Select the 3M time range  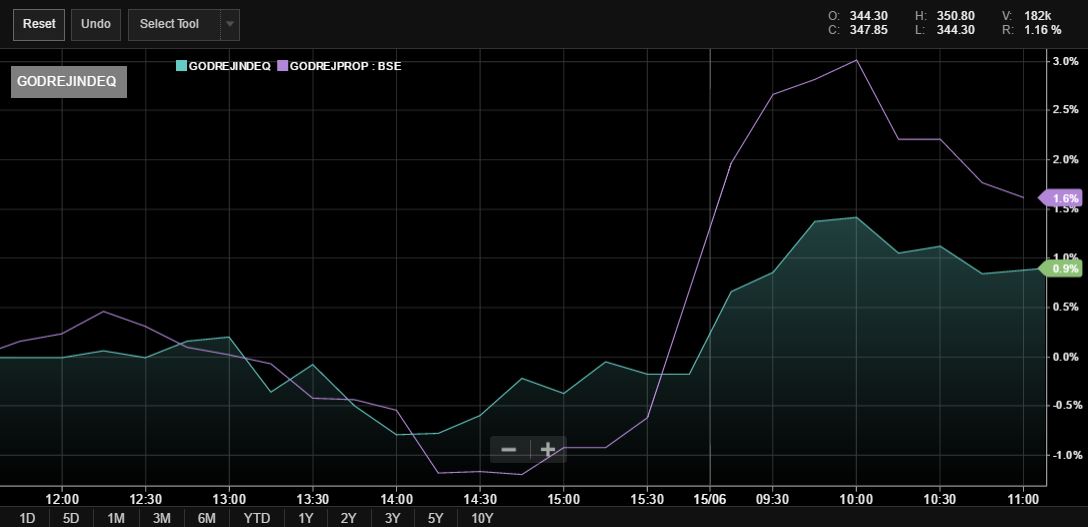161,517
